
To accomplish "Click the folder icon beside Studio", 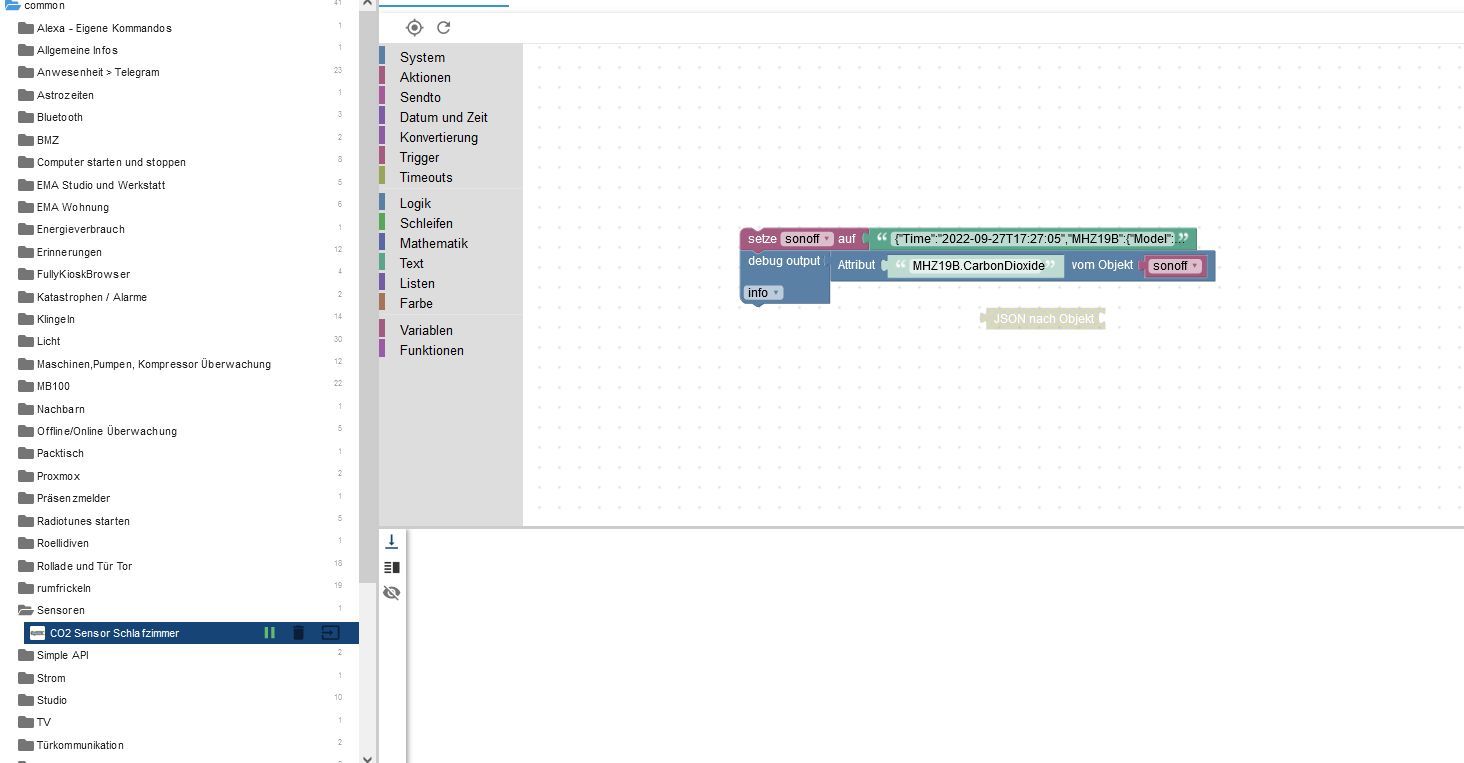I will [26, 700].
